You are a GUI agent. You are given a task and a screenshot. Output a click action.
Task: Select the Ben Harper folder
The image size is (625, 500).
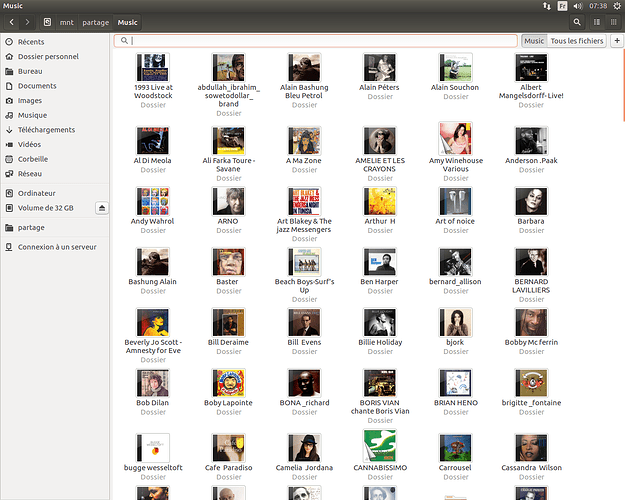point(380,271)
